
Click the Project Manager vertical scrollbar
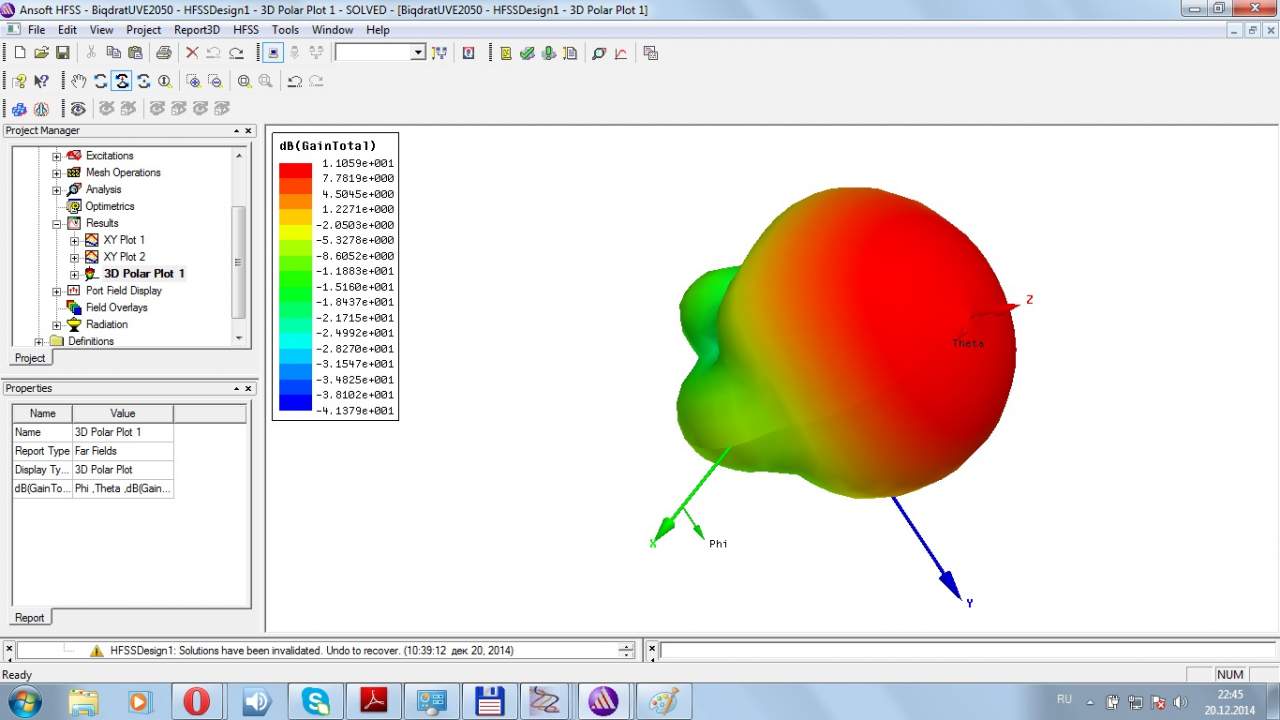point(238,260)
